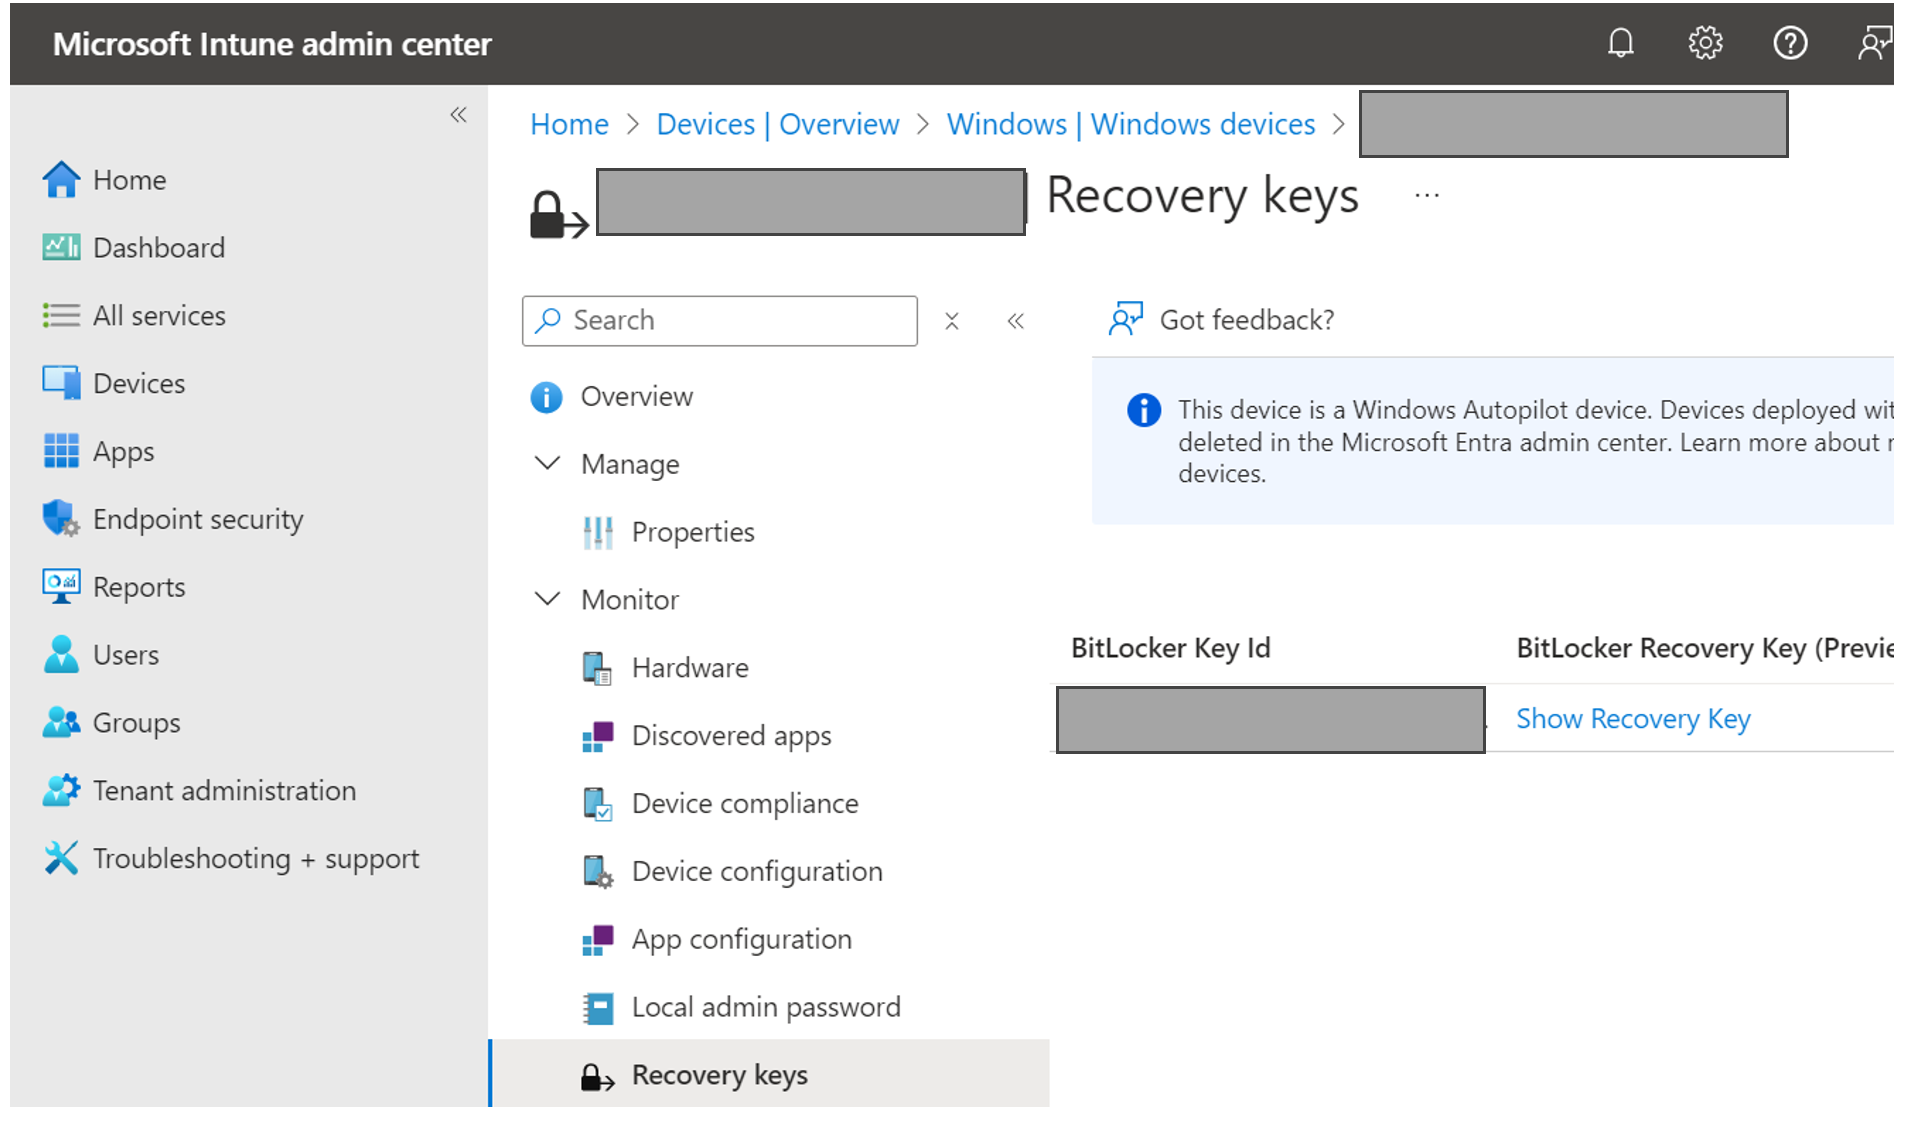Open Device configuration page
Screen dimensions: 1929x1129
[757, 872]
